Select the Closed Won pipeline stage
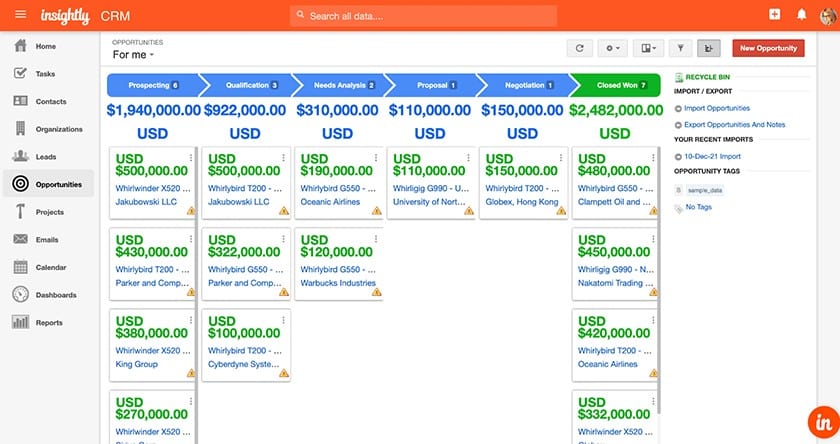Screen dimensions: 840x444 (618, 85)
